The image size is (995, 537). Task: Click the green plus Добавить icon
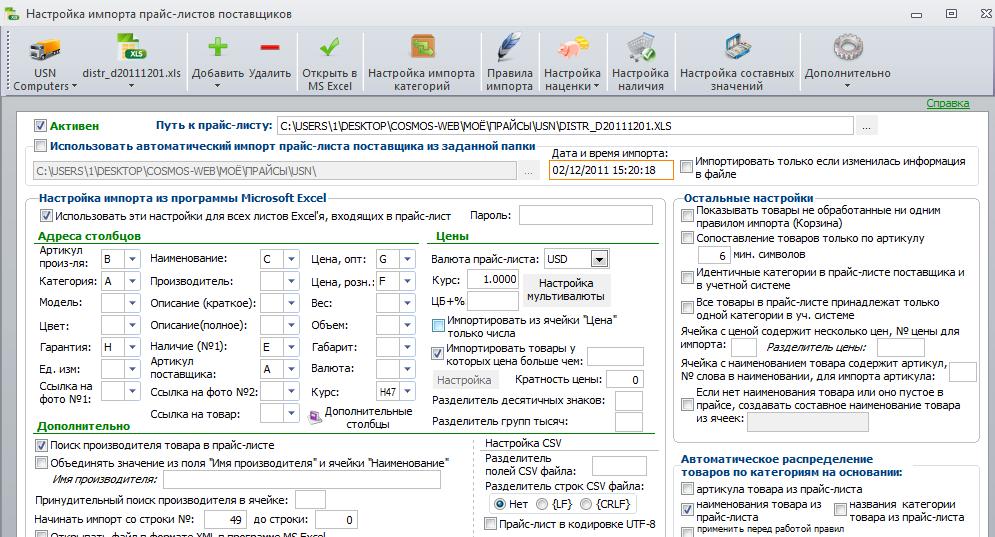click(x=218, y=48)
